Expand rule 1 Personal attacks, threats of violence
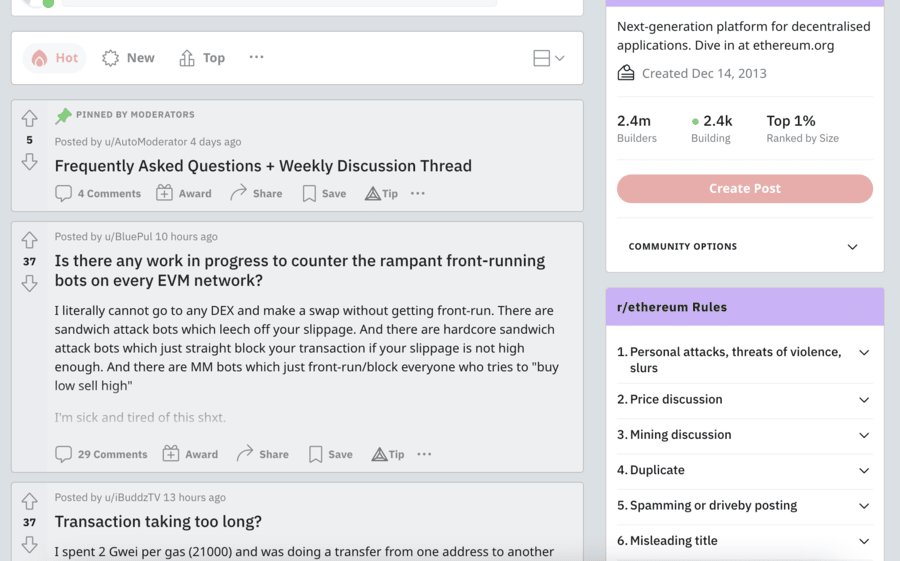Image resolution: width=900 pixels, height=561 pixels. click(744, 360)
